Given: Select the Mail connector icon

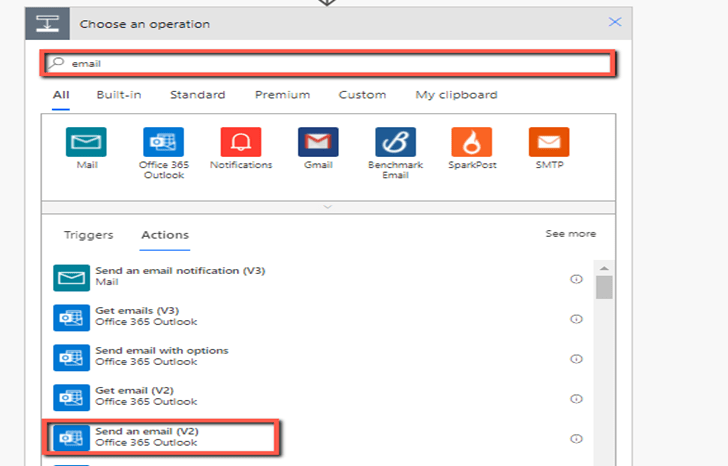Looking at the screenshot, I should (86, 142).
